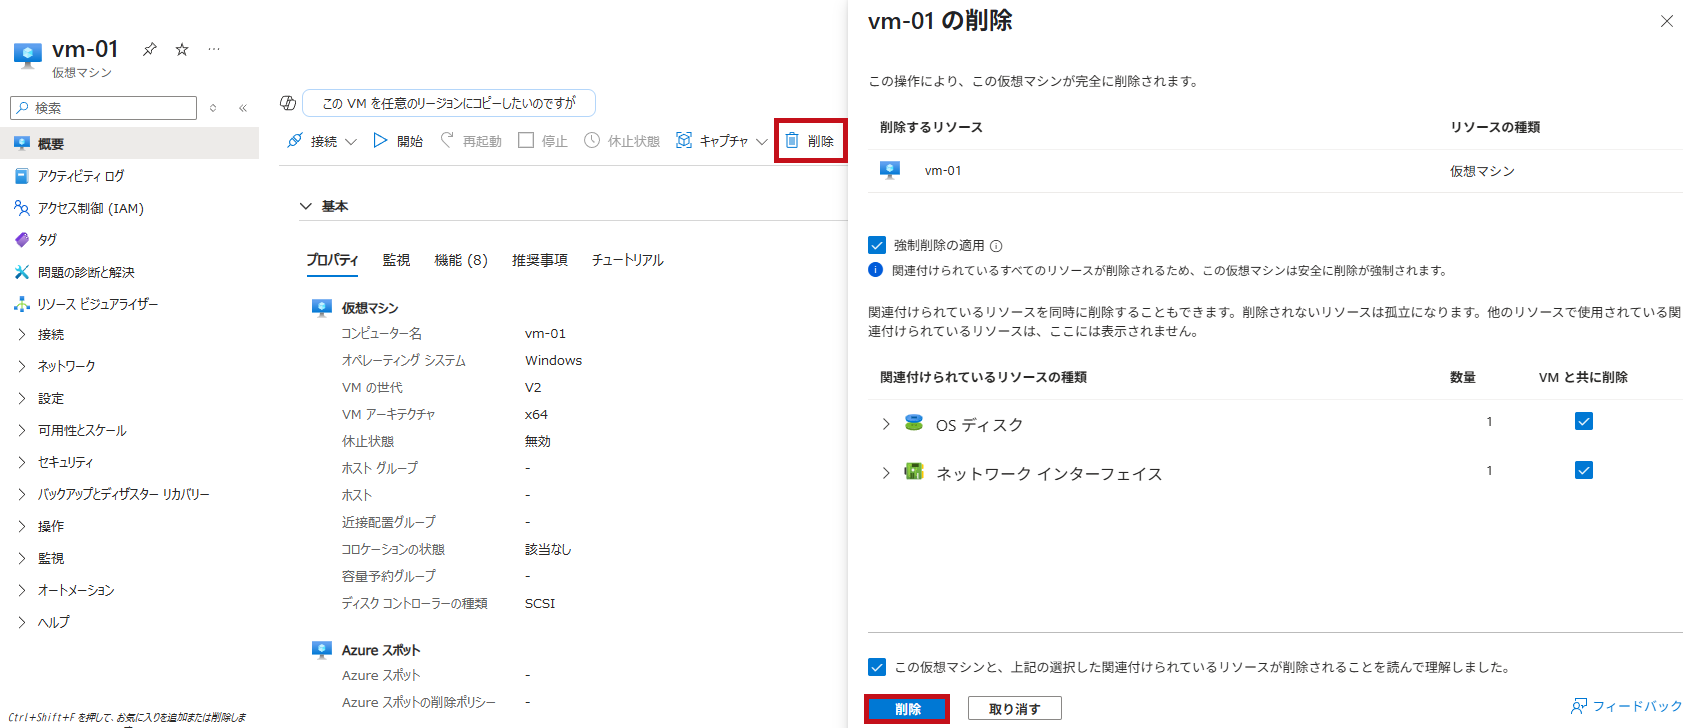Expand 監視 in sidebar

22,558
